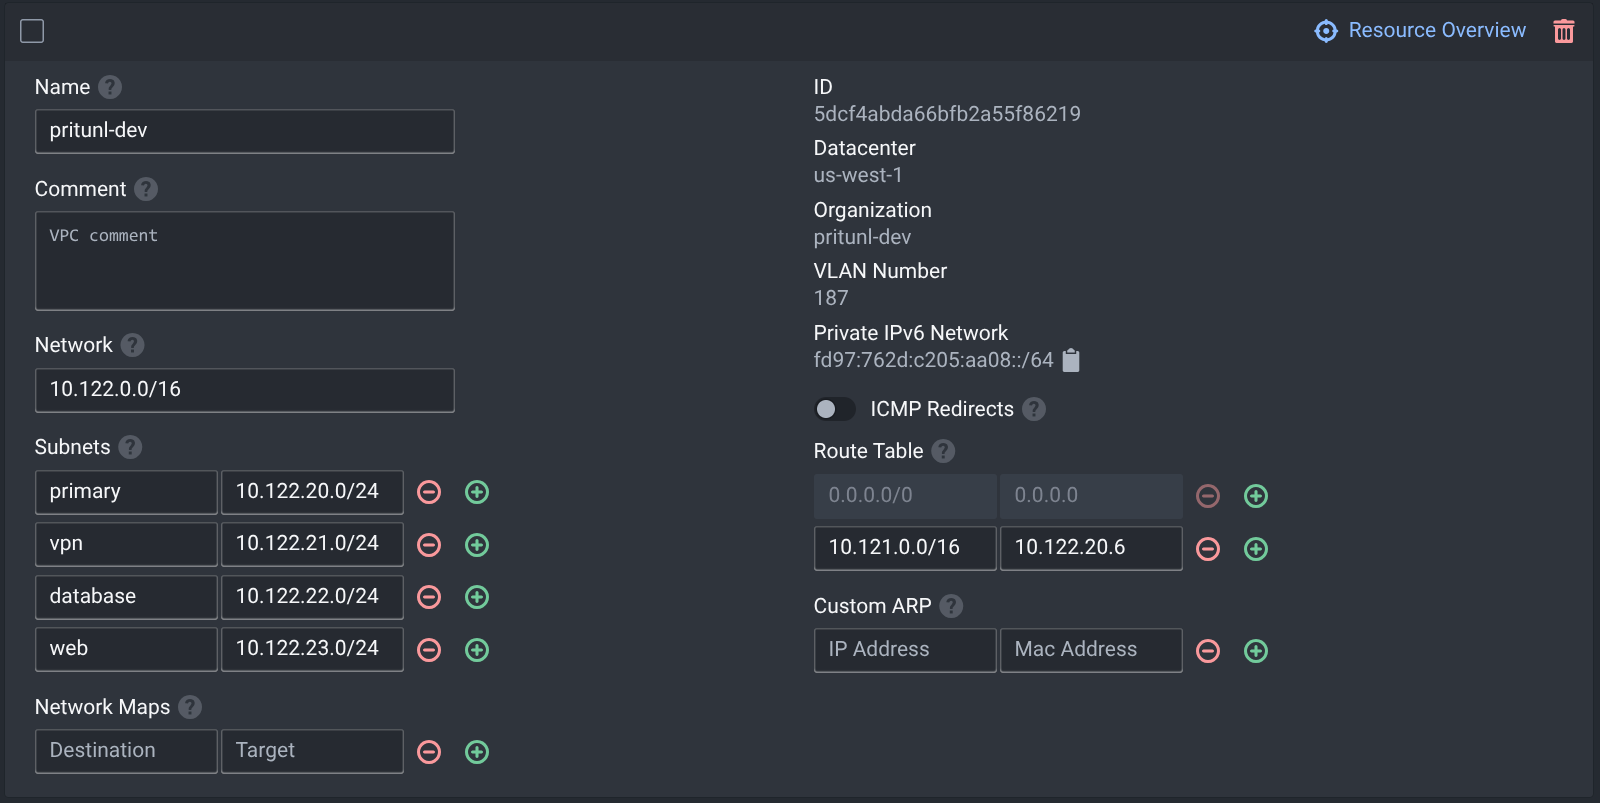Select the VPC checkbox
This screenshot has height=803, width=1600.
[x=32, y=31]
